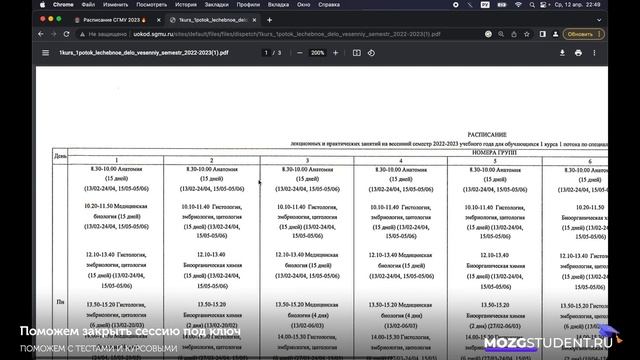Open PDF viewer more actions menu
This screenshot has height=360, width=640.
[594, 53]
